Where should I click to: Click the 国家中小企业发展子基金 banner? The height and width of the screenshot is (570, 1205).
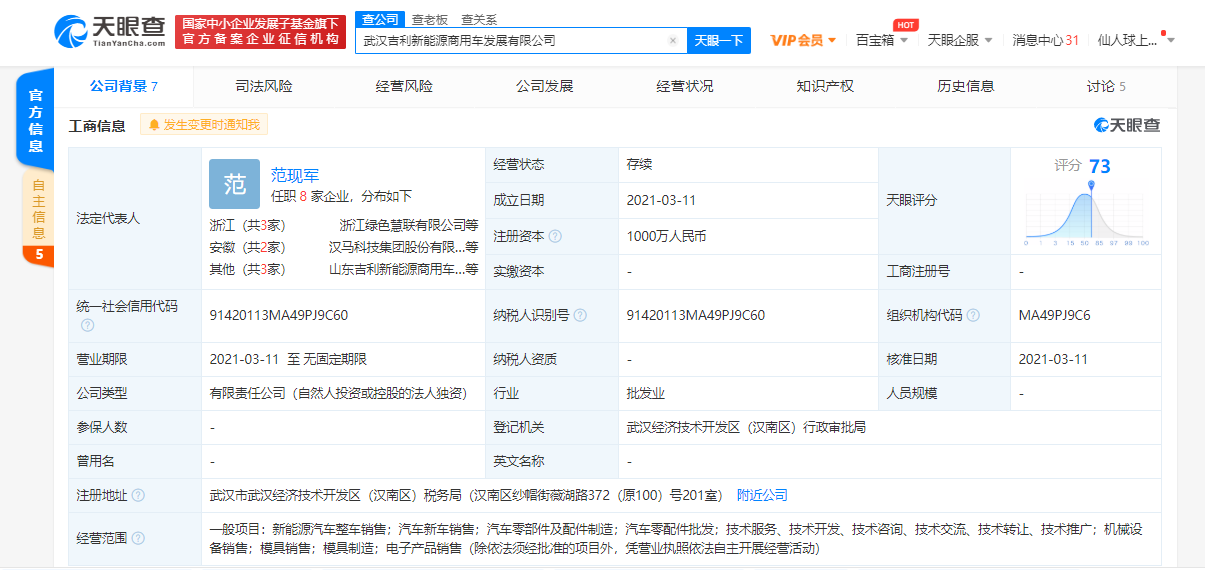(260, 31)
